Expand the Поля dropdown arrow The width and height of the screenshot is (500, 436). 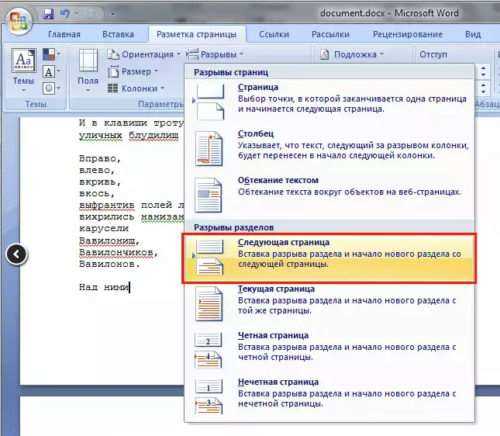88,90
